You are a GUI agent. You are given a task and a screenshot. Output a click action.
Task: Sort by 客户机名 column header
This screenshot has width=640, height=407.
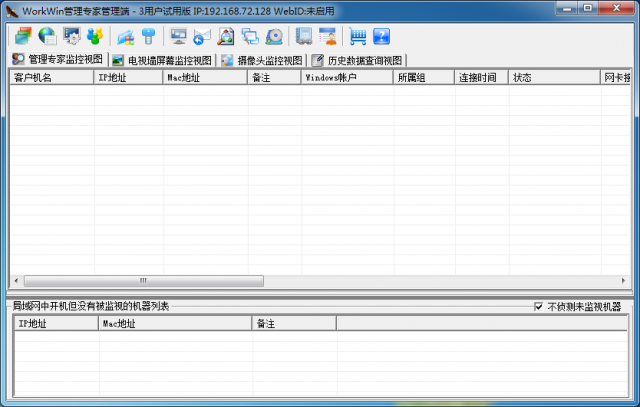tap(52, 78)
